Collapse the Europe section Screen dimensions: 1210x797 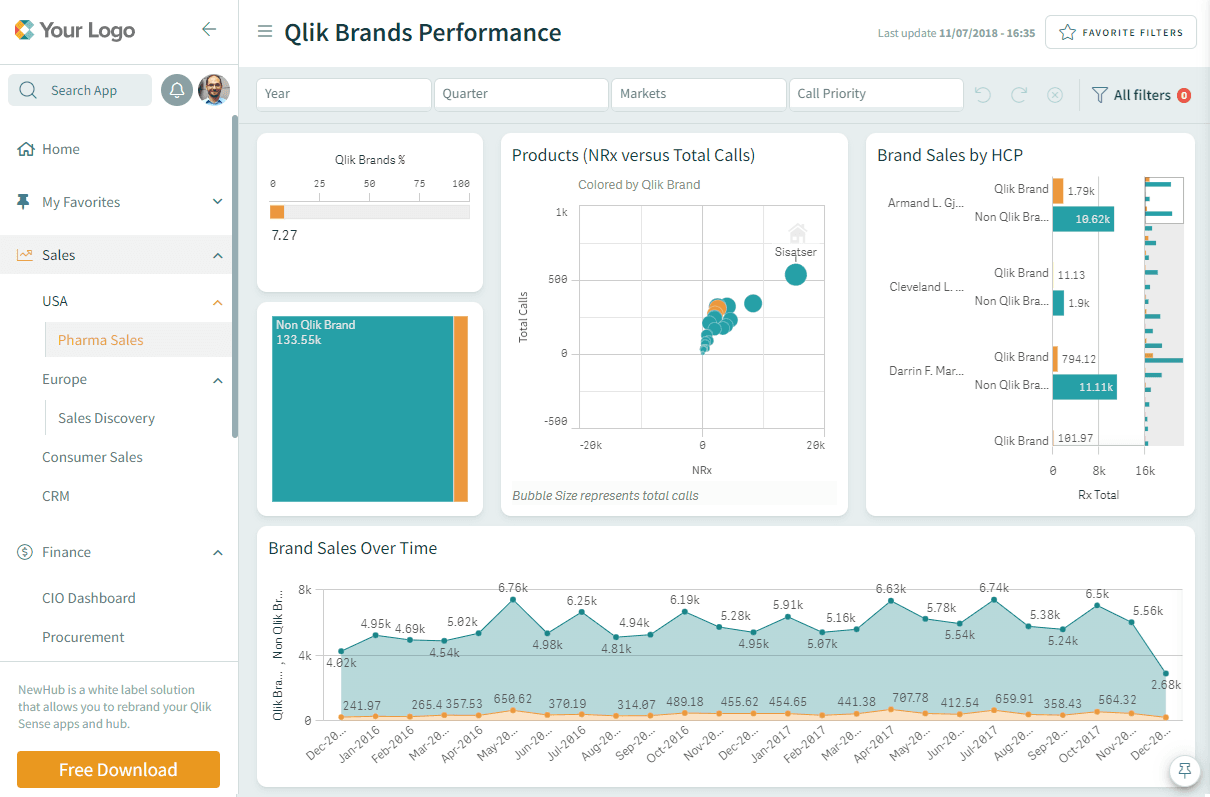[218, 379]
